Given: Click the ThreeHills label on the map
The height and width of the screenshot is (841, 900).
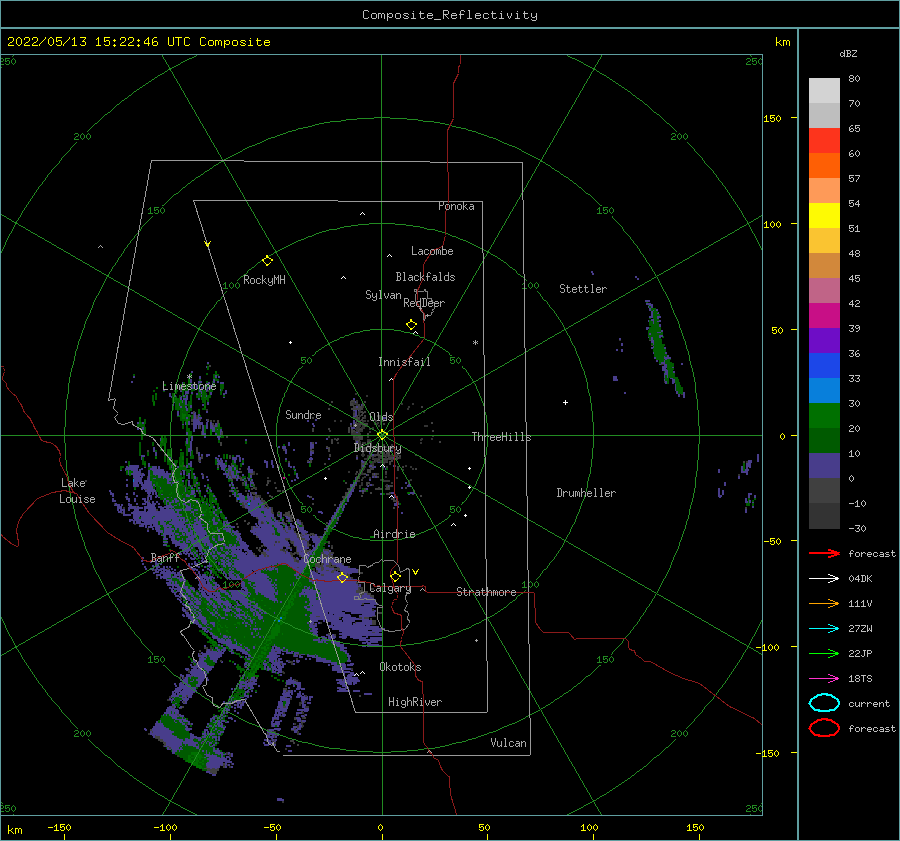Looking at the screenshot, I should (501, 437).
